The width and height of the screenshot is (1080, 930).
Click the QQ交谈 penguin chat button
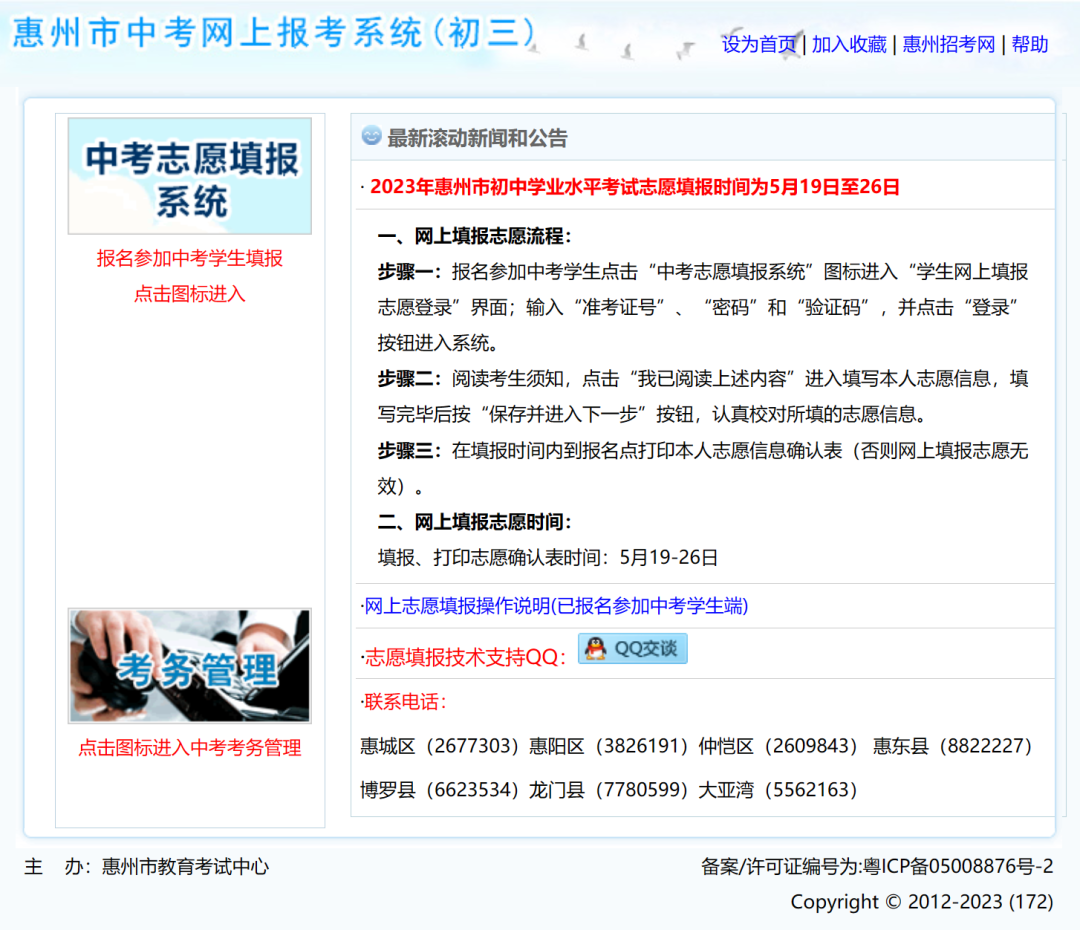pos(632,648)
